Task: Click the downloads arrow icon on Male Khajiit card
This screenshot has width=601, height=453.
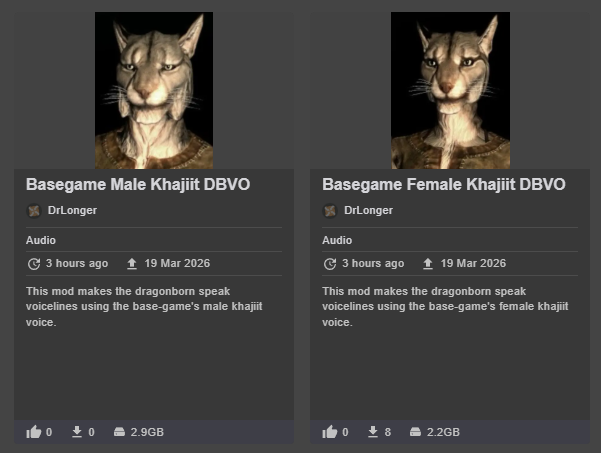Action: (77, 432)
